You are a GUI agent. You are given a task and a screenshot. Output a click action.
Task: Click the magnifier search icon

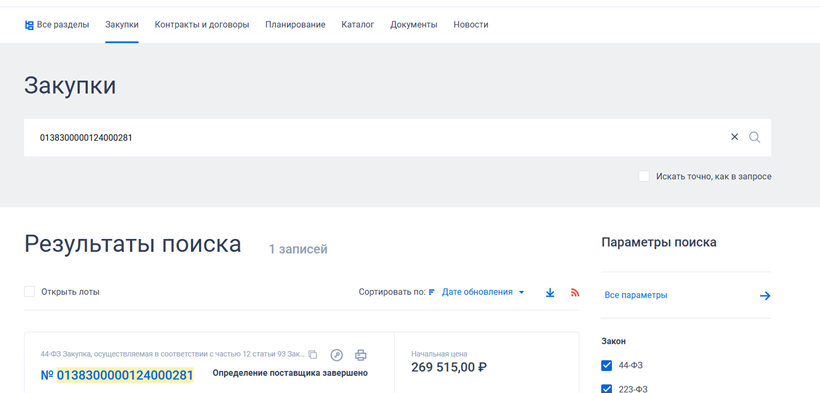point(754,137)
